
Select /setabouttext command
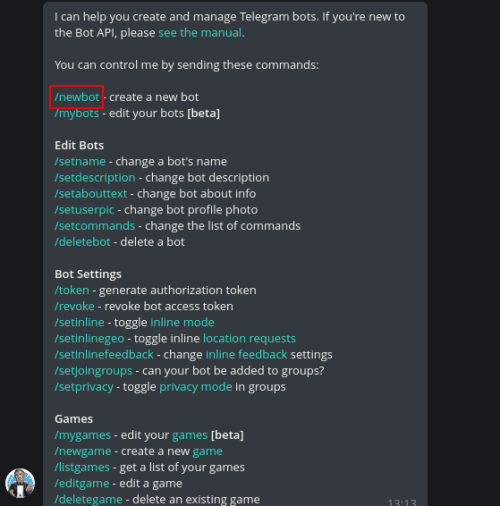click(91, 194)
